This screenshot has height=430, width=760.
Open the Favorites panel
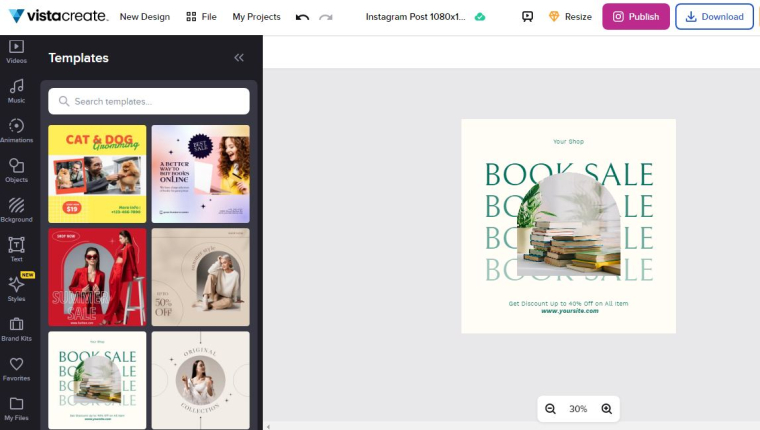tap(16, 369)
